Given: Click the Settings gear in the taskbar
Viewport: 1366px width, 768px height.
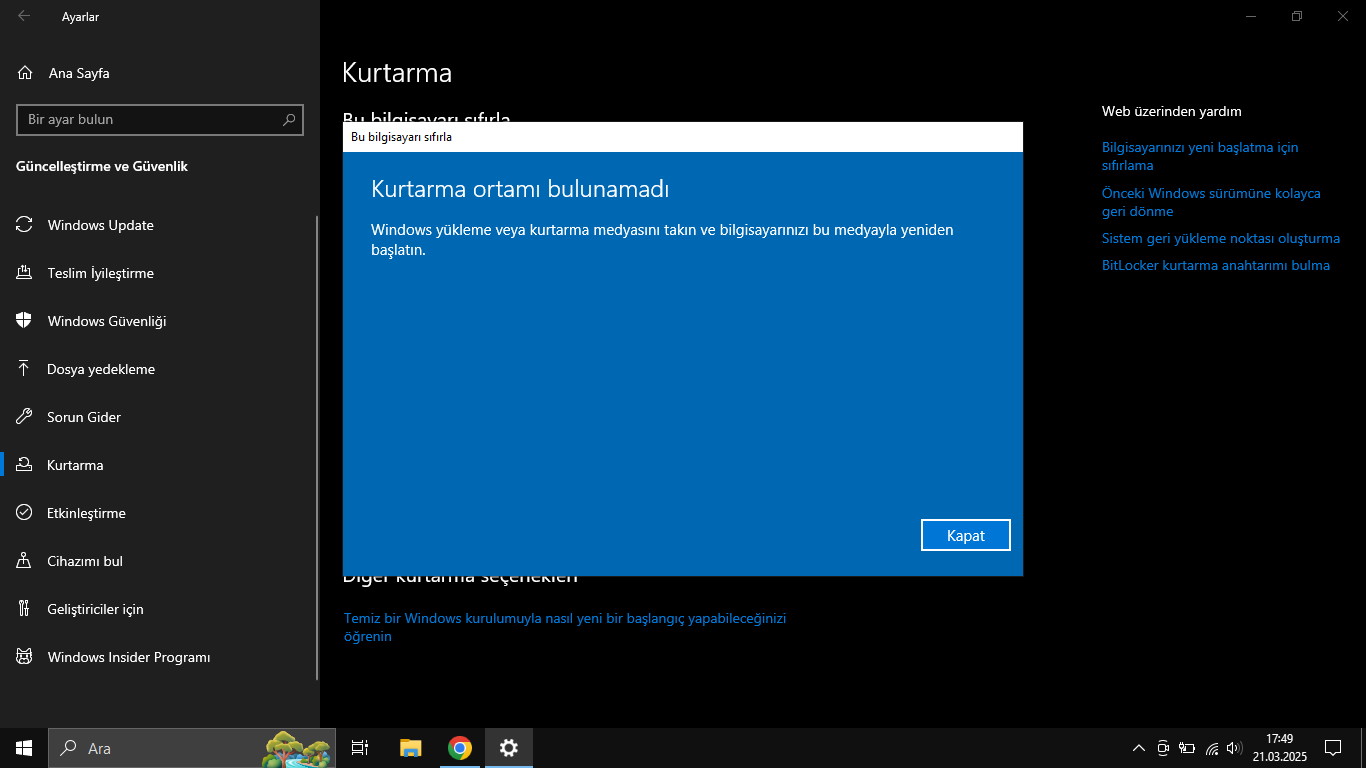Looking at the screenshot, I should pos(509,748).
